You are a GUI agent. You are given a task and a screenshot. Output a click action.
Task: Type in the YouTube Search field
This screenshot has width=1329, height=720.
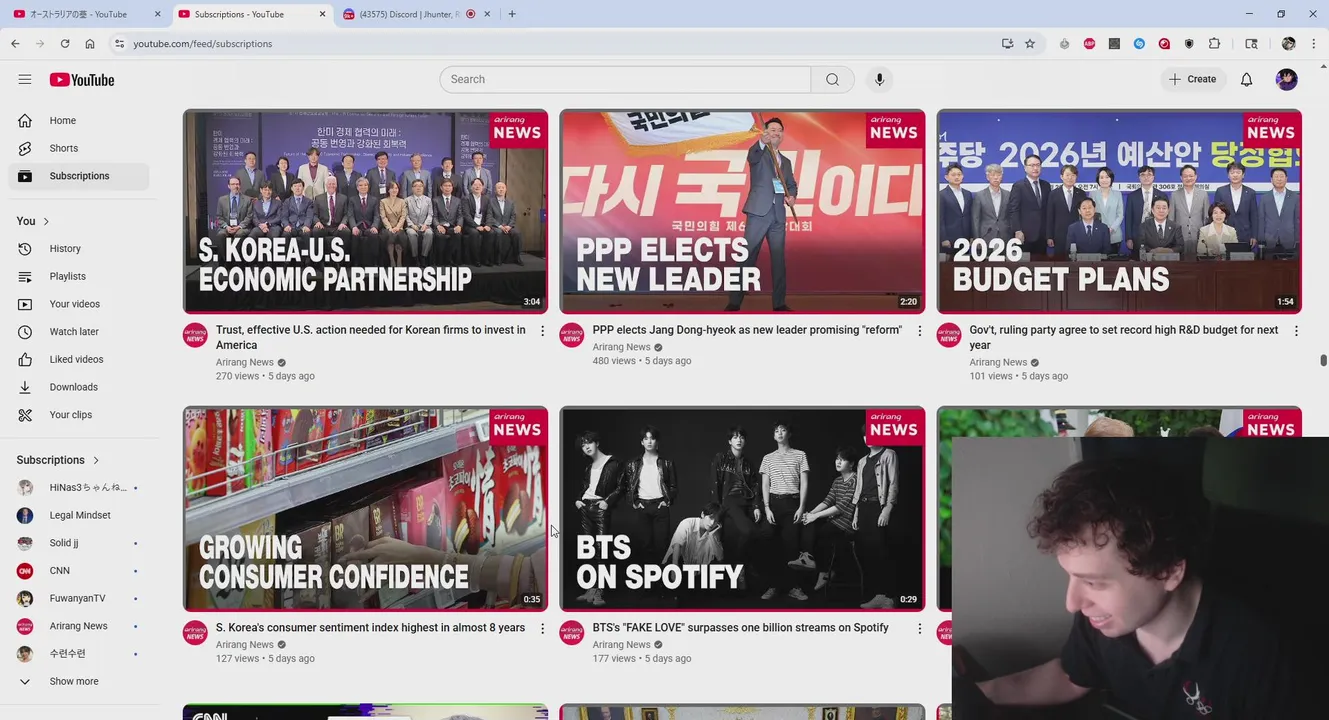(x=625, y=79)
